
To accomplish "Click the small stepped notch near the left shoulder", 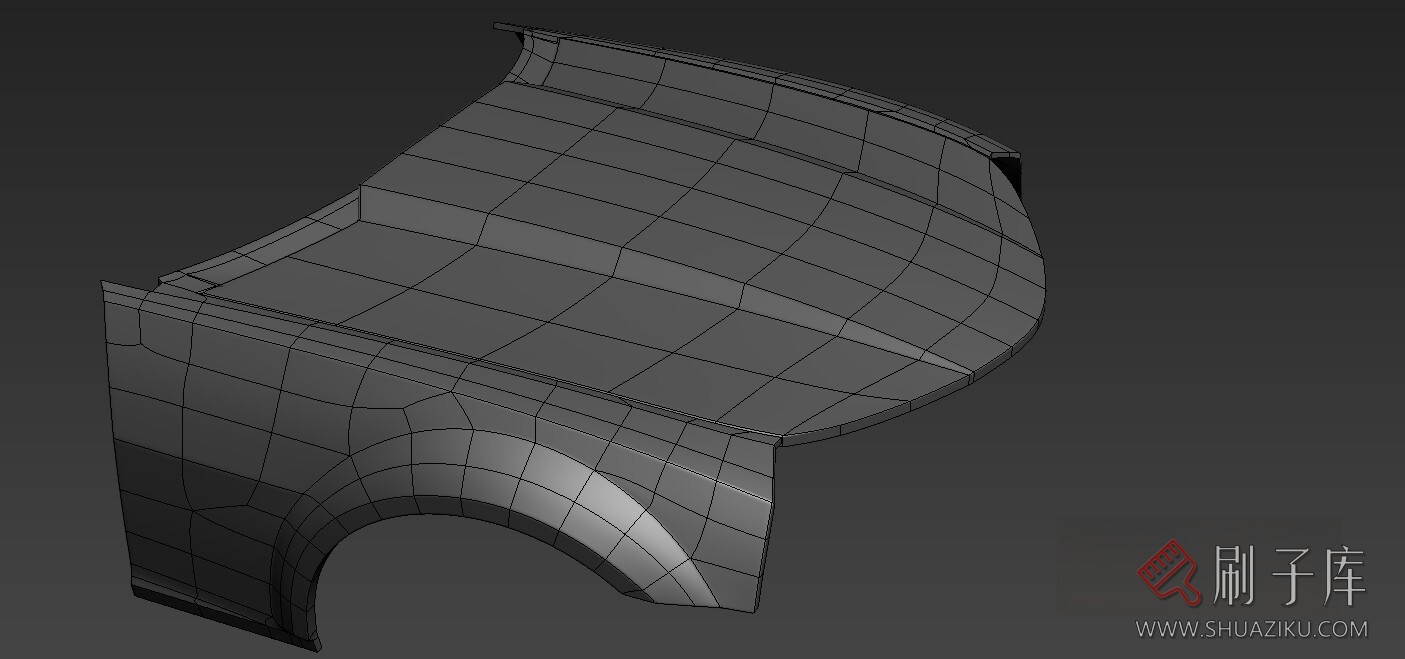I will pos(190,285).
